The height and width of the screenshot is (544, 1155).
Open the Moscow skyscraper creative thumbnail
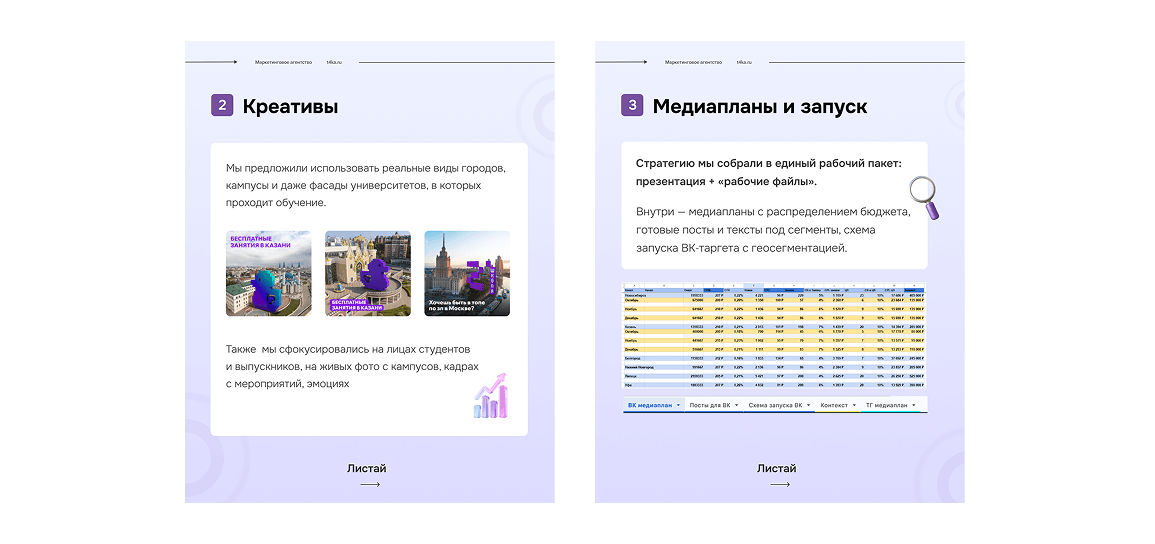[467, 274]
